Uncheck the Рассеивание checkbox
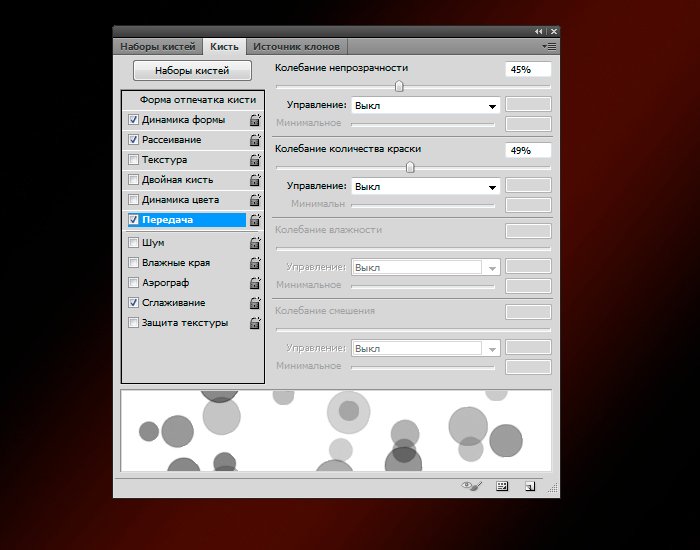 (x=134, y=140)
